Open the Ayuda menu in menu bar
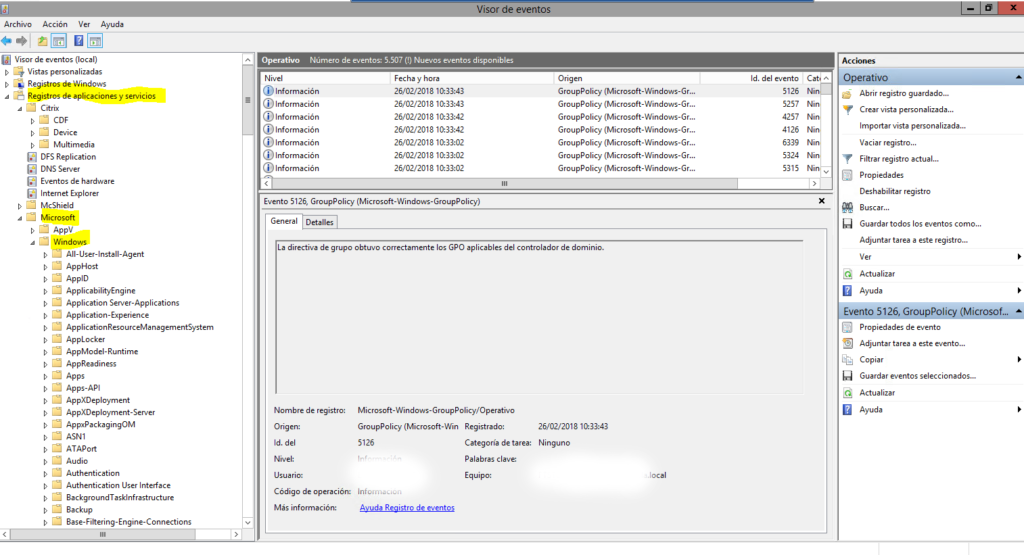 pyautogui.click(x=112, y=24)
